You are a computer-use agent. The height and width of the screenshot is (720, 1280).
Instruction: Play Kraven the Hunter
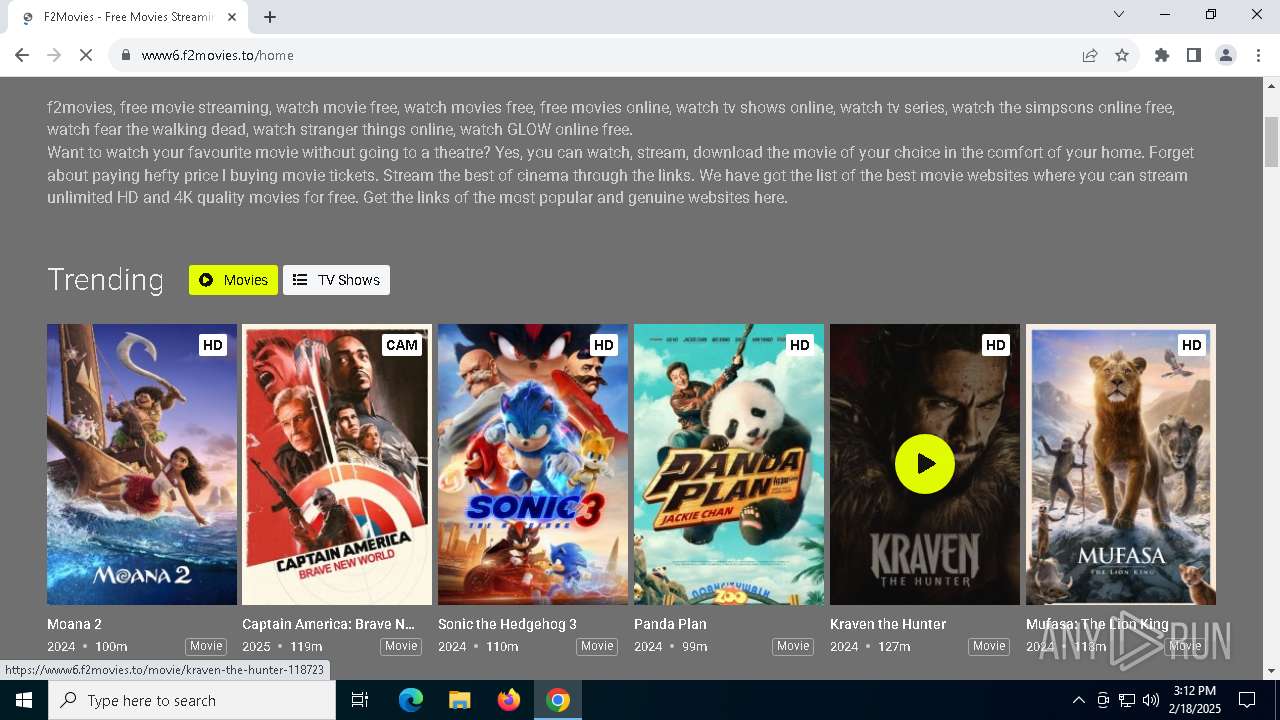pyautogui.click(x=925, y=464)
